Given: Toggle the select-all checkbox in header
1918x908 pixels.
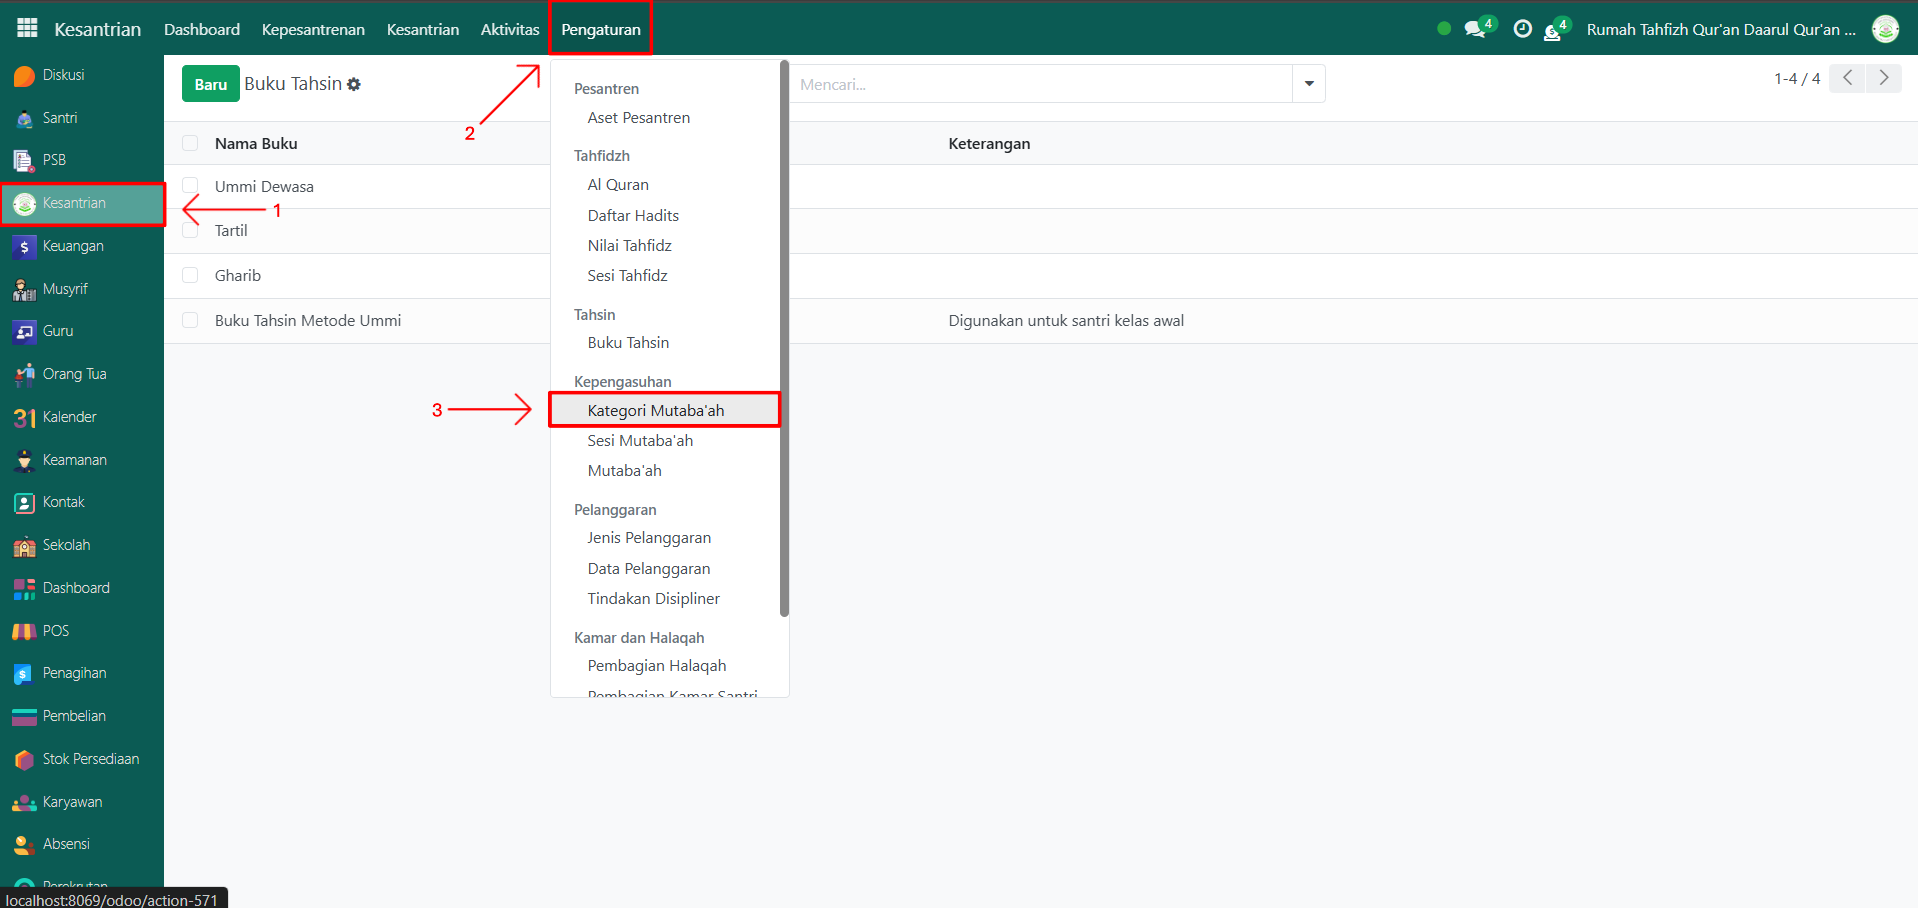Looking at the screenshot, I should click(190, 143).
